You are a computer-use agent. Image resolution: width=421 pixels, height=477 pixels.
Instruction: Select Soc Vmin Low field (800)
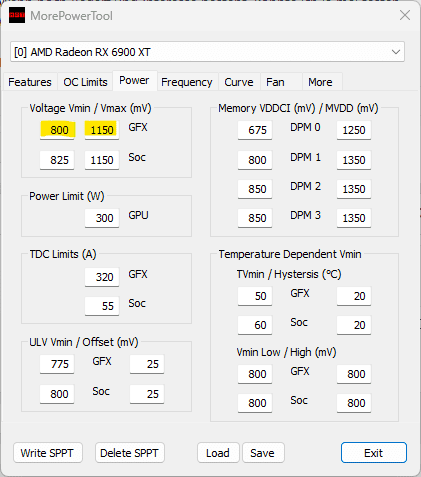(x=255, y=403)
